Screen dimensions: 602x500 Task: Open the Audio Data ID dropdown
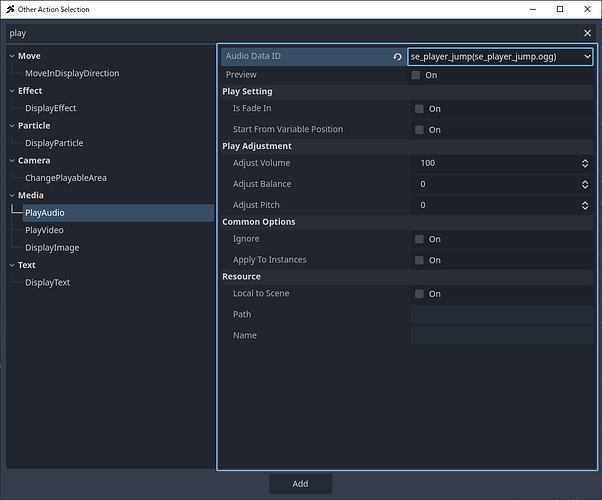coord(500,57)
